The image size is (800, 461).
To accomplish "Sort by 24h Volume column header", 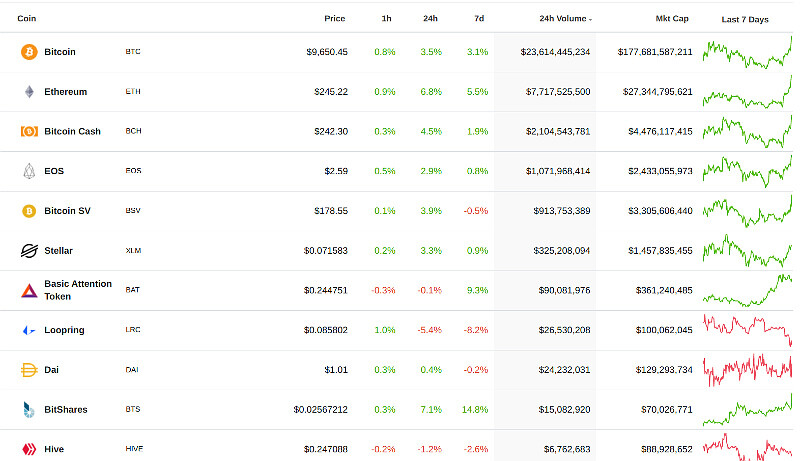I will click(565, 18).
